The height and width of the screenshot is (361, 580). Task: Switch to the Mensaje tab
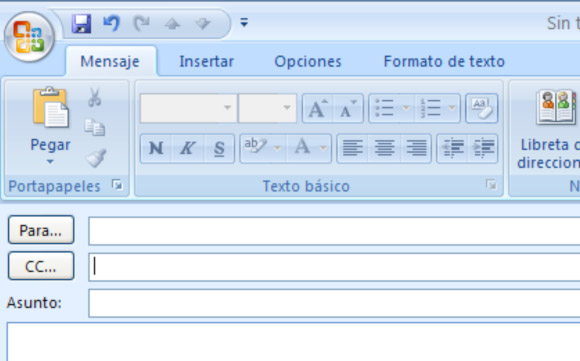pos(110,61)
